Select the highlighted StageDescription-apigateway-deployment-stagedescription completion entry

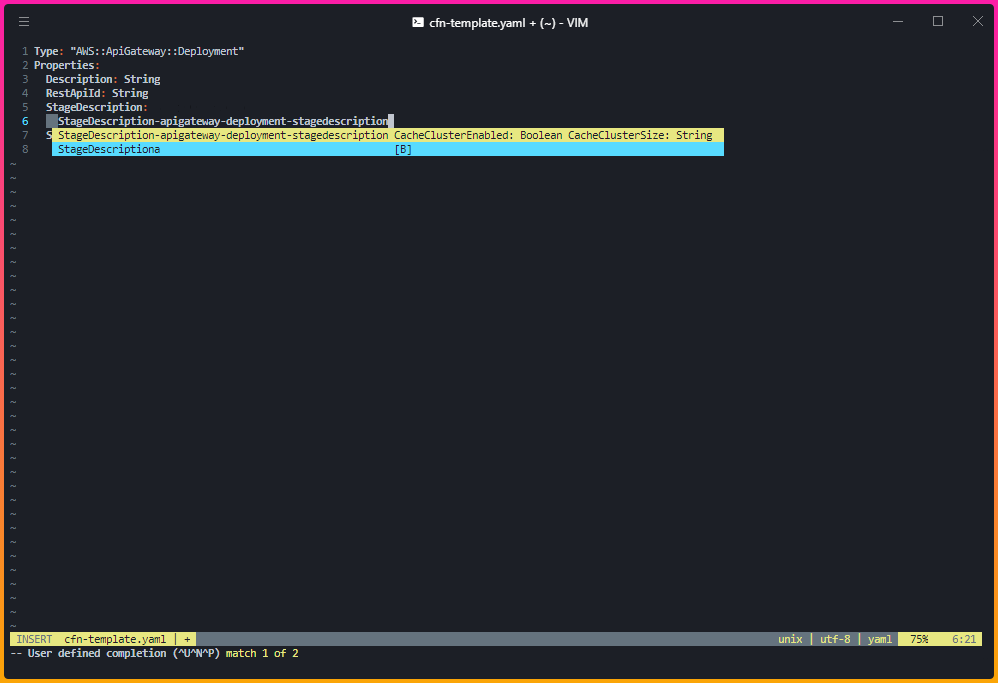(388, 135)
